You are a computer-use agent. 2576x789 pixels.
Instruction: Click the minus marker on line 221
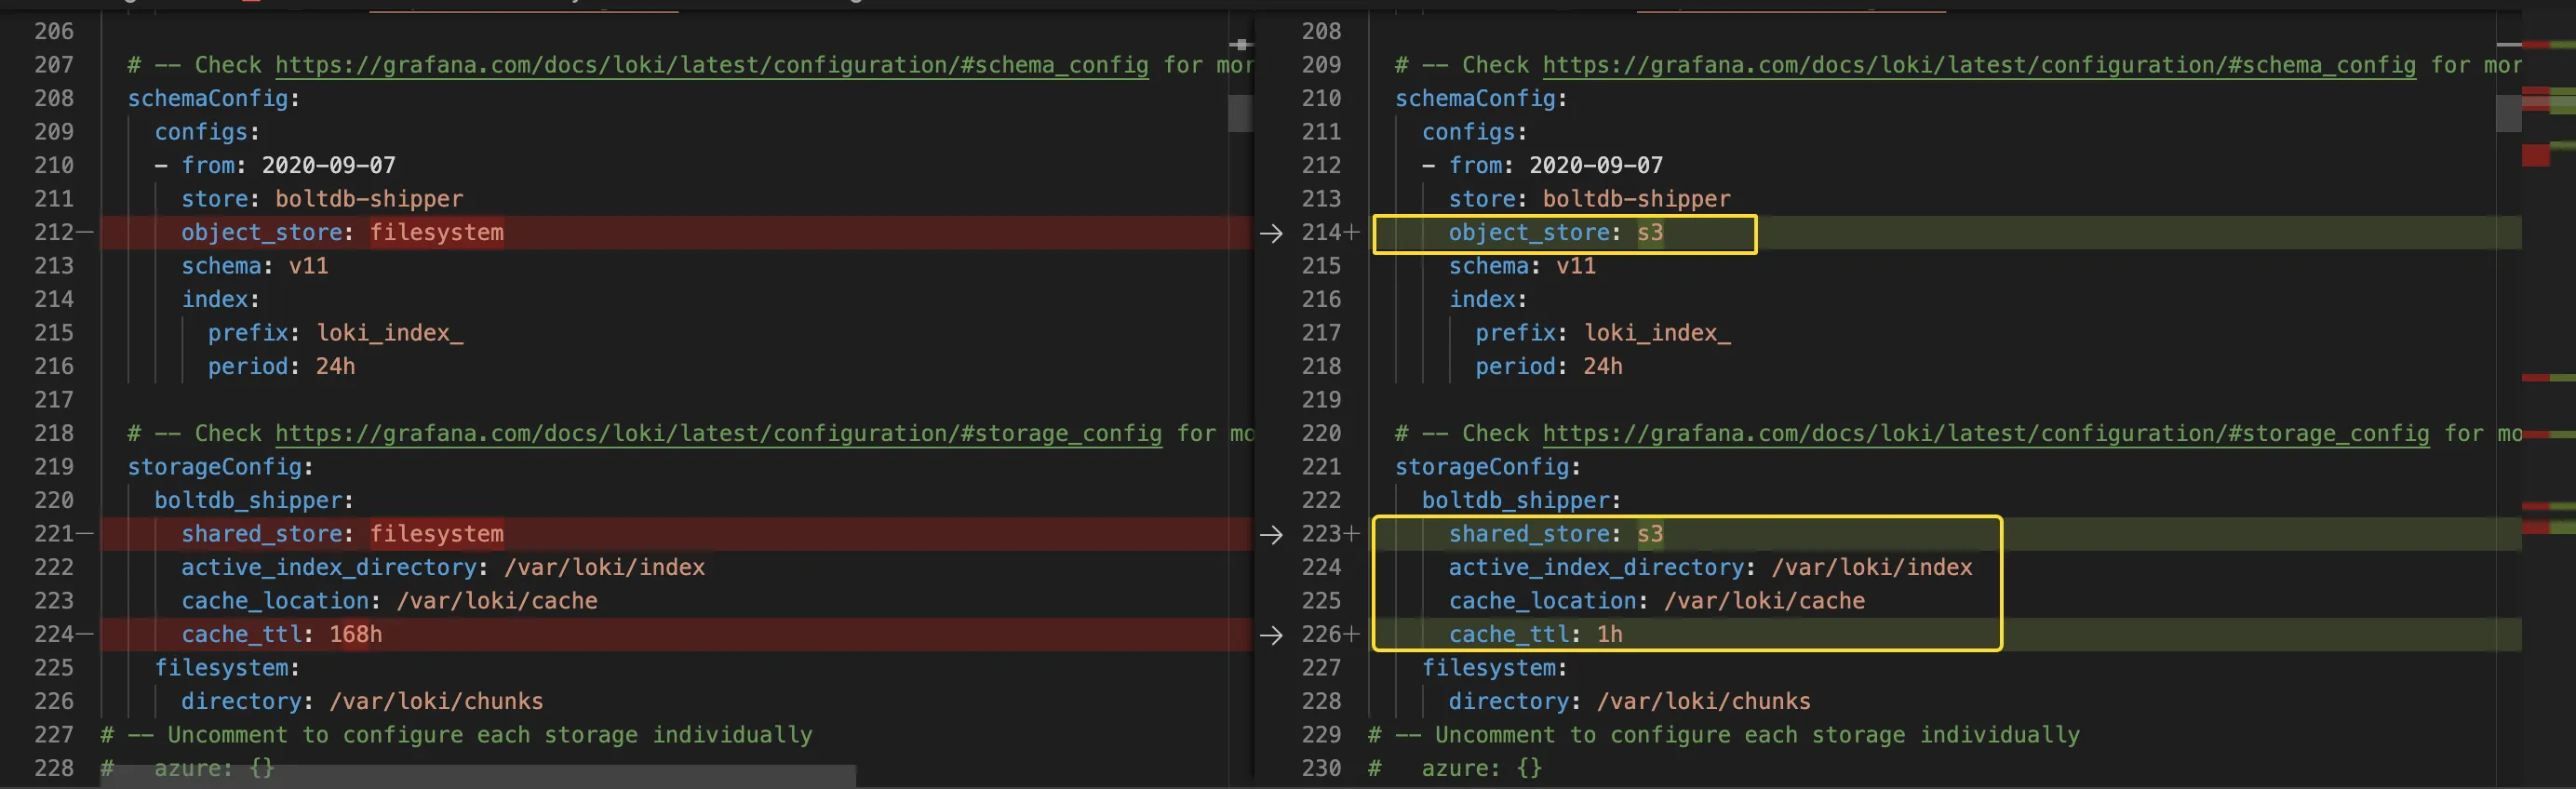pos(85,535)
